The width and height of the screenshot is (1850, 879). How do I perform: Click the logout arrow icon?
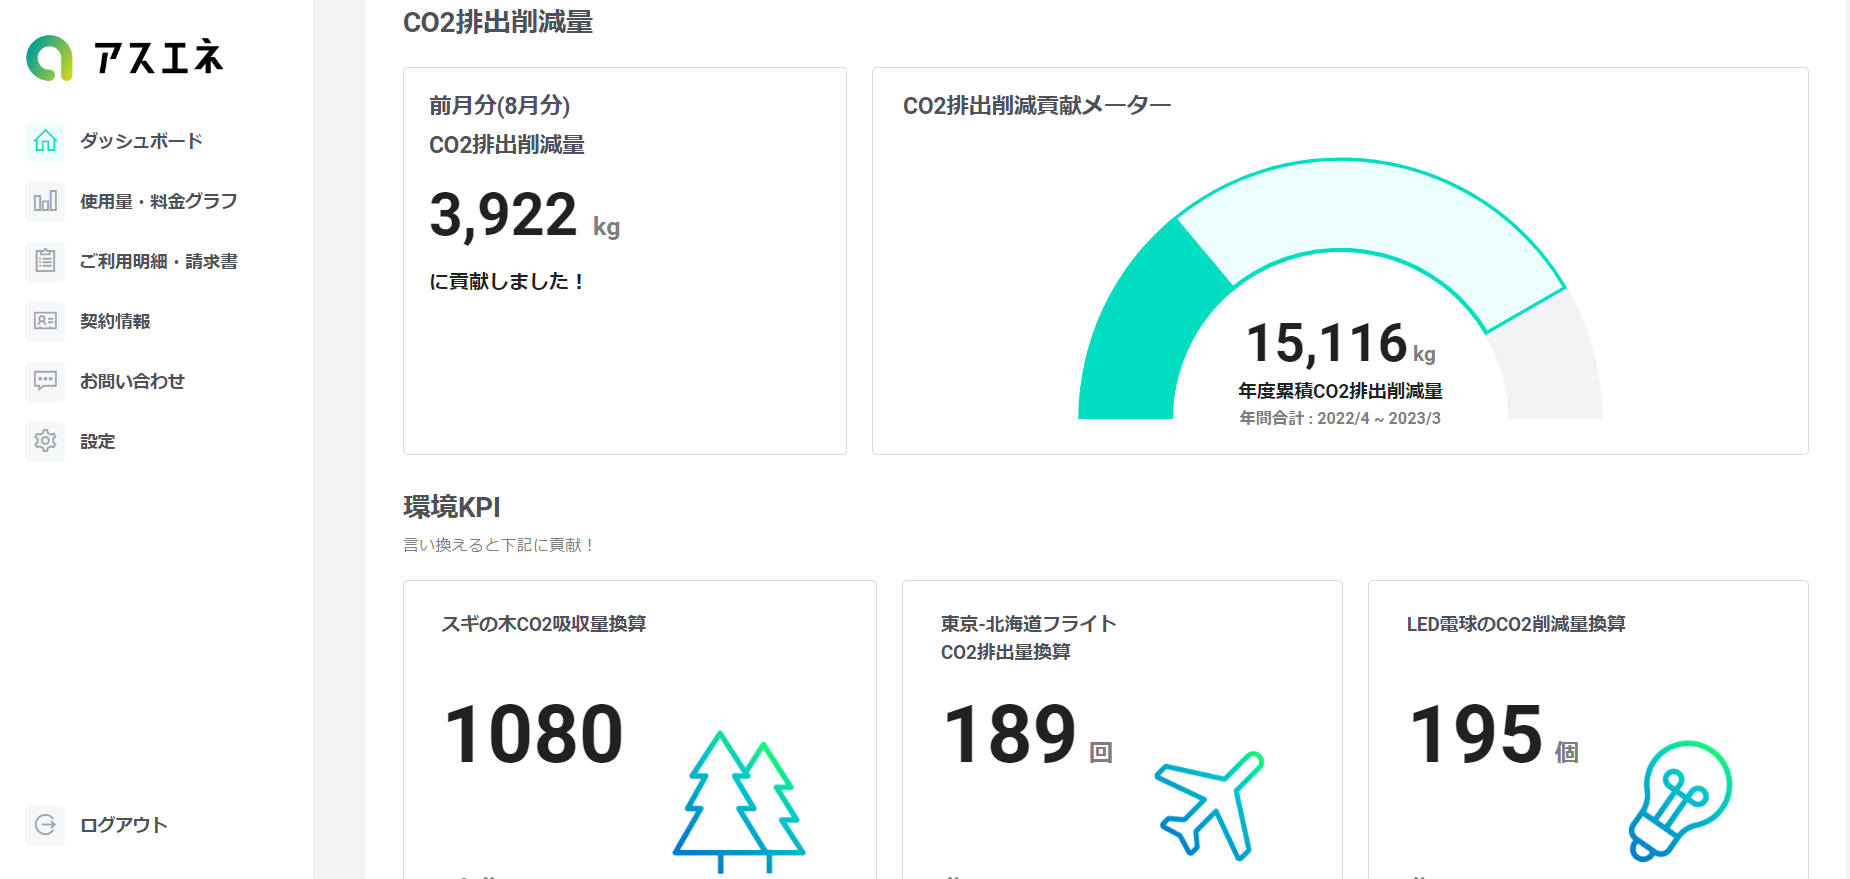coord(45,825)
